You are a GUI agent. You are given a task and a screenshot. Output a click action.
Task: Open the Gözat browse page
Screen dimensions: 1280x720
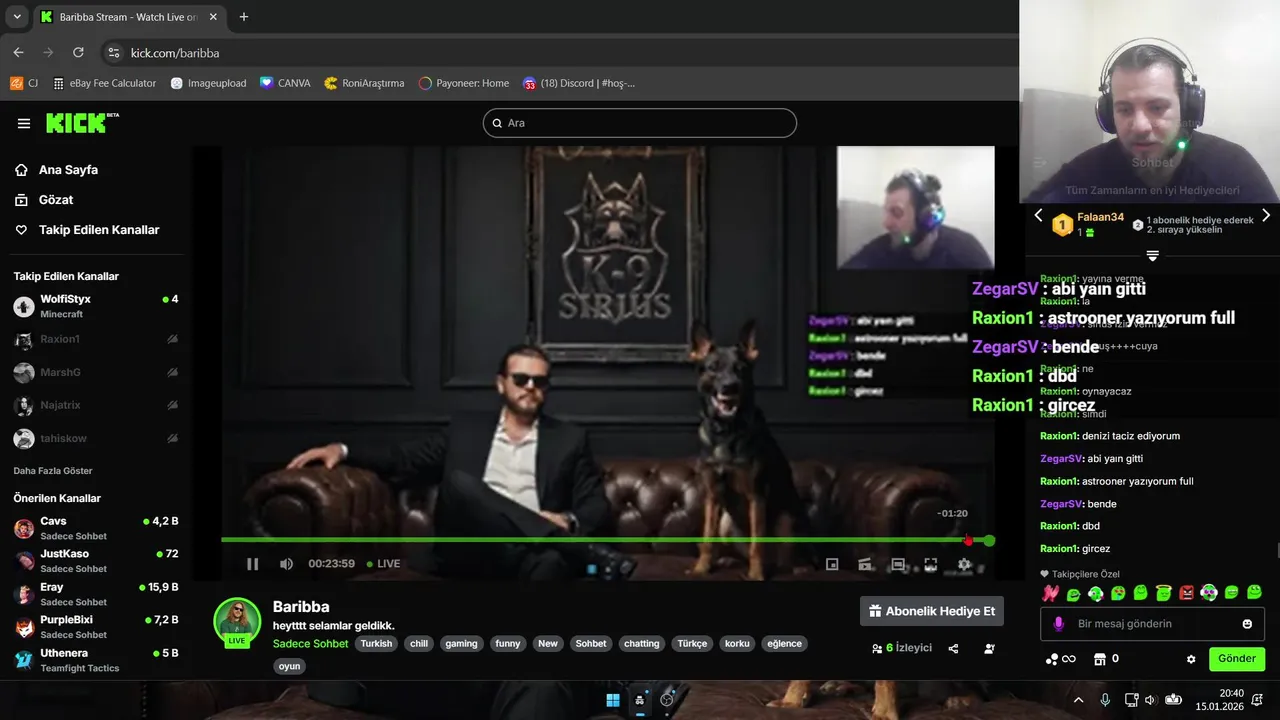pyautogui.click(x=45, y=200)
